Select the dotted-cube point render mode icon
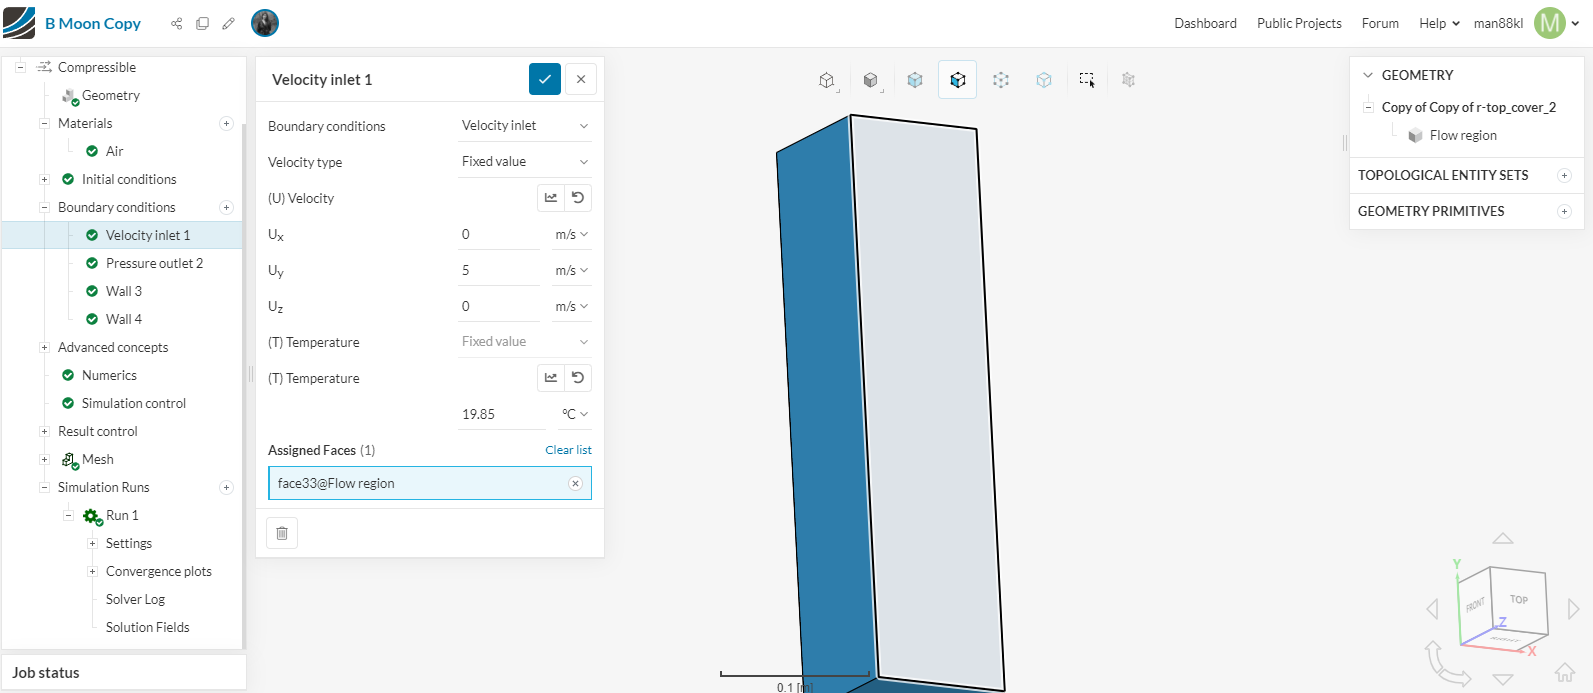The height and width of the screenshot is (693, 1593). pos(1001,80)
